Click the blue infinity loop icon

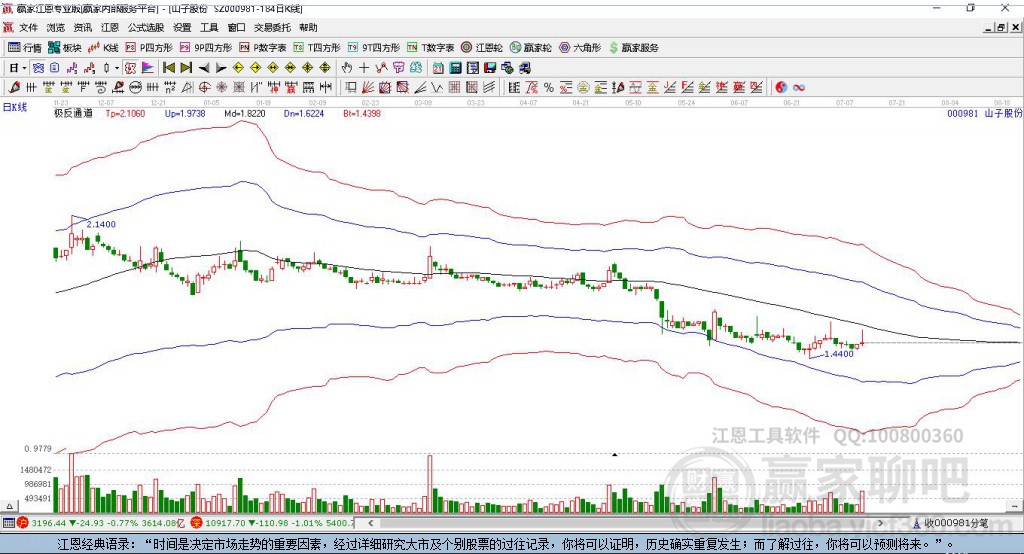[799, 88]
